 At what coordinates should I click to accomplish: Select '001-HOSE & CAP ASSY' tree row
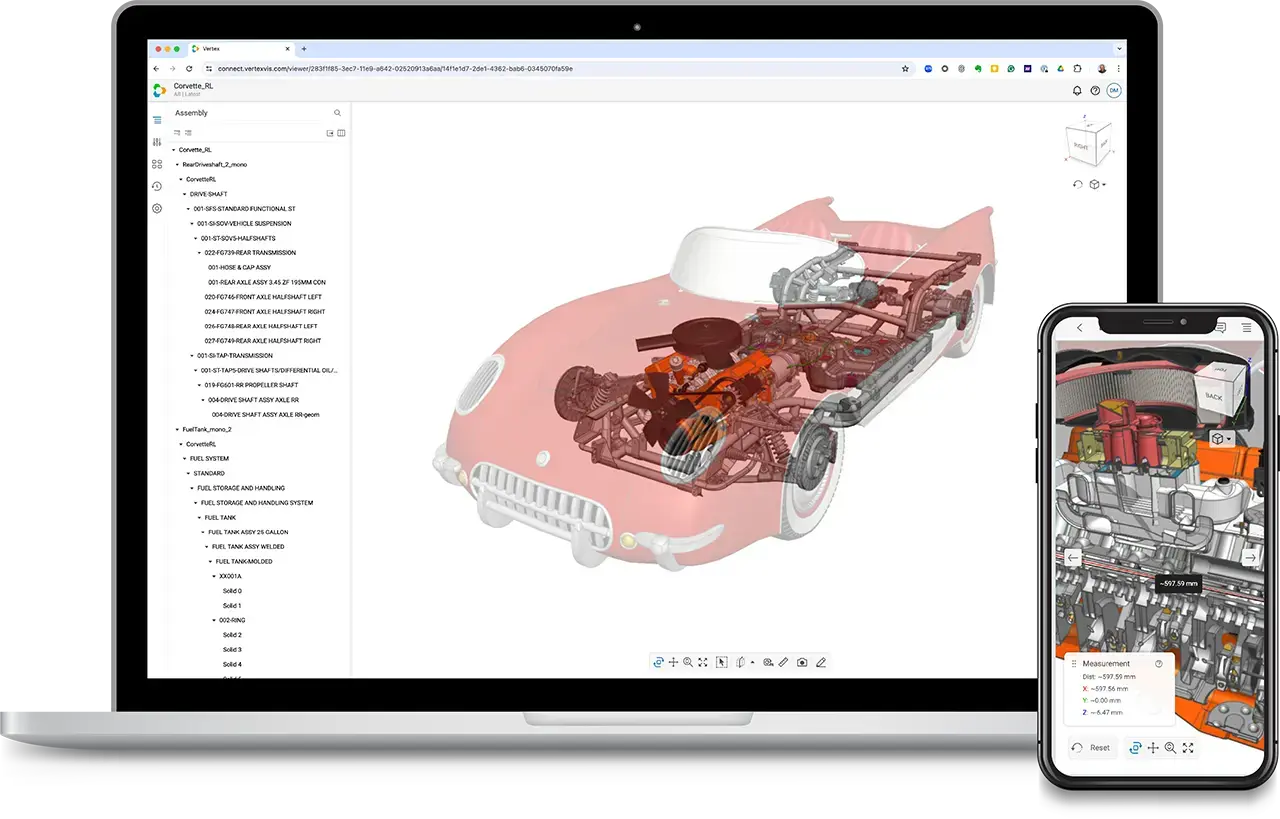click(x=239, y=267)
